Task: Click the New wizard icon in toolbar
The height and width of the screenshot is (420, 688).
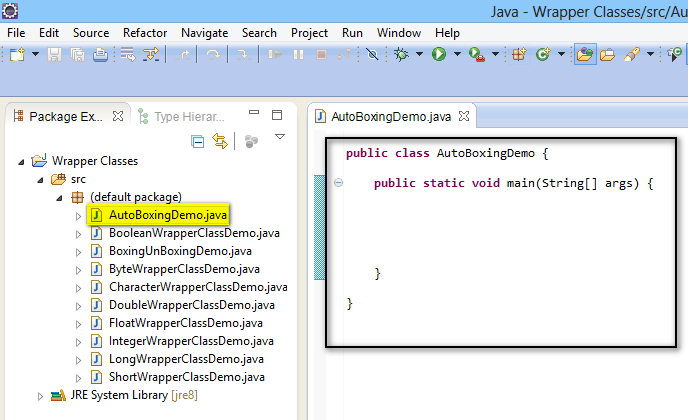Action: [x=17, y=54]
